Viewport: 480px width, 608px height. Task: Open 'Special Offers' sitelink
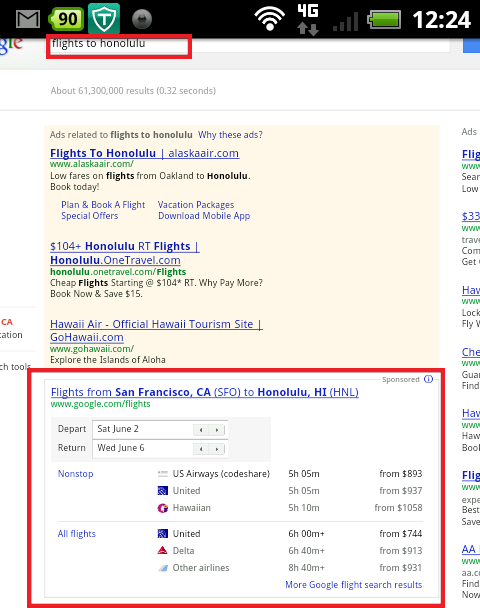[x=90, y=216]
